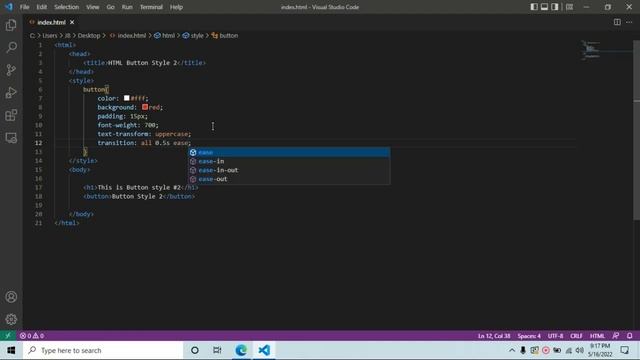Click the h1 text on line 17
The image size is (640, 360).
[139, 187]
